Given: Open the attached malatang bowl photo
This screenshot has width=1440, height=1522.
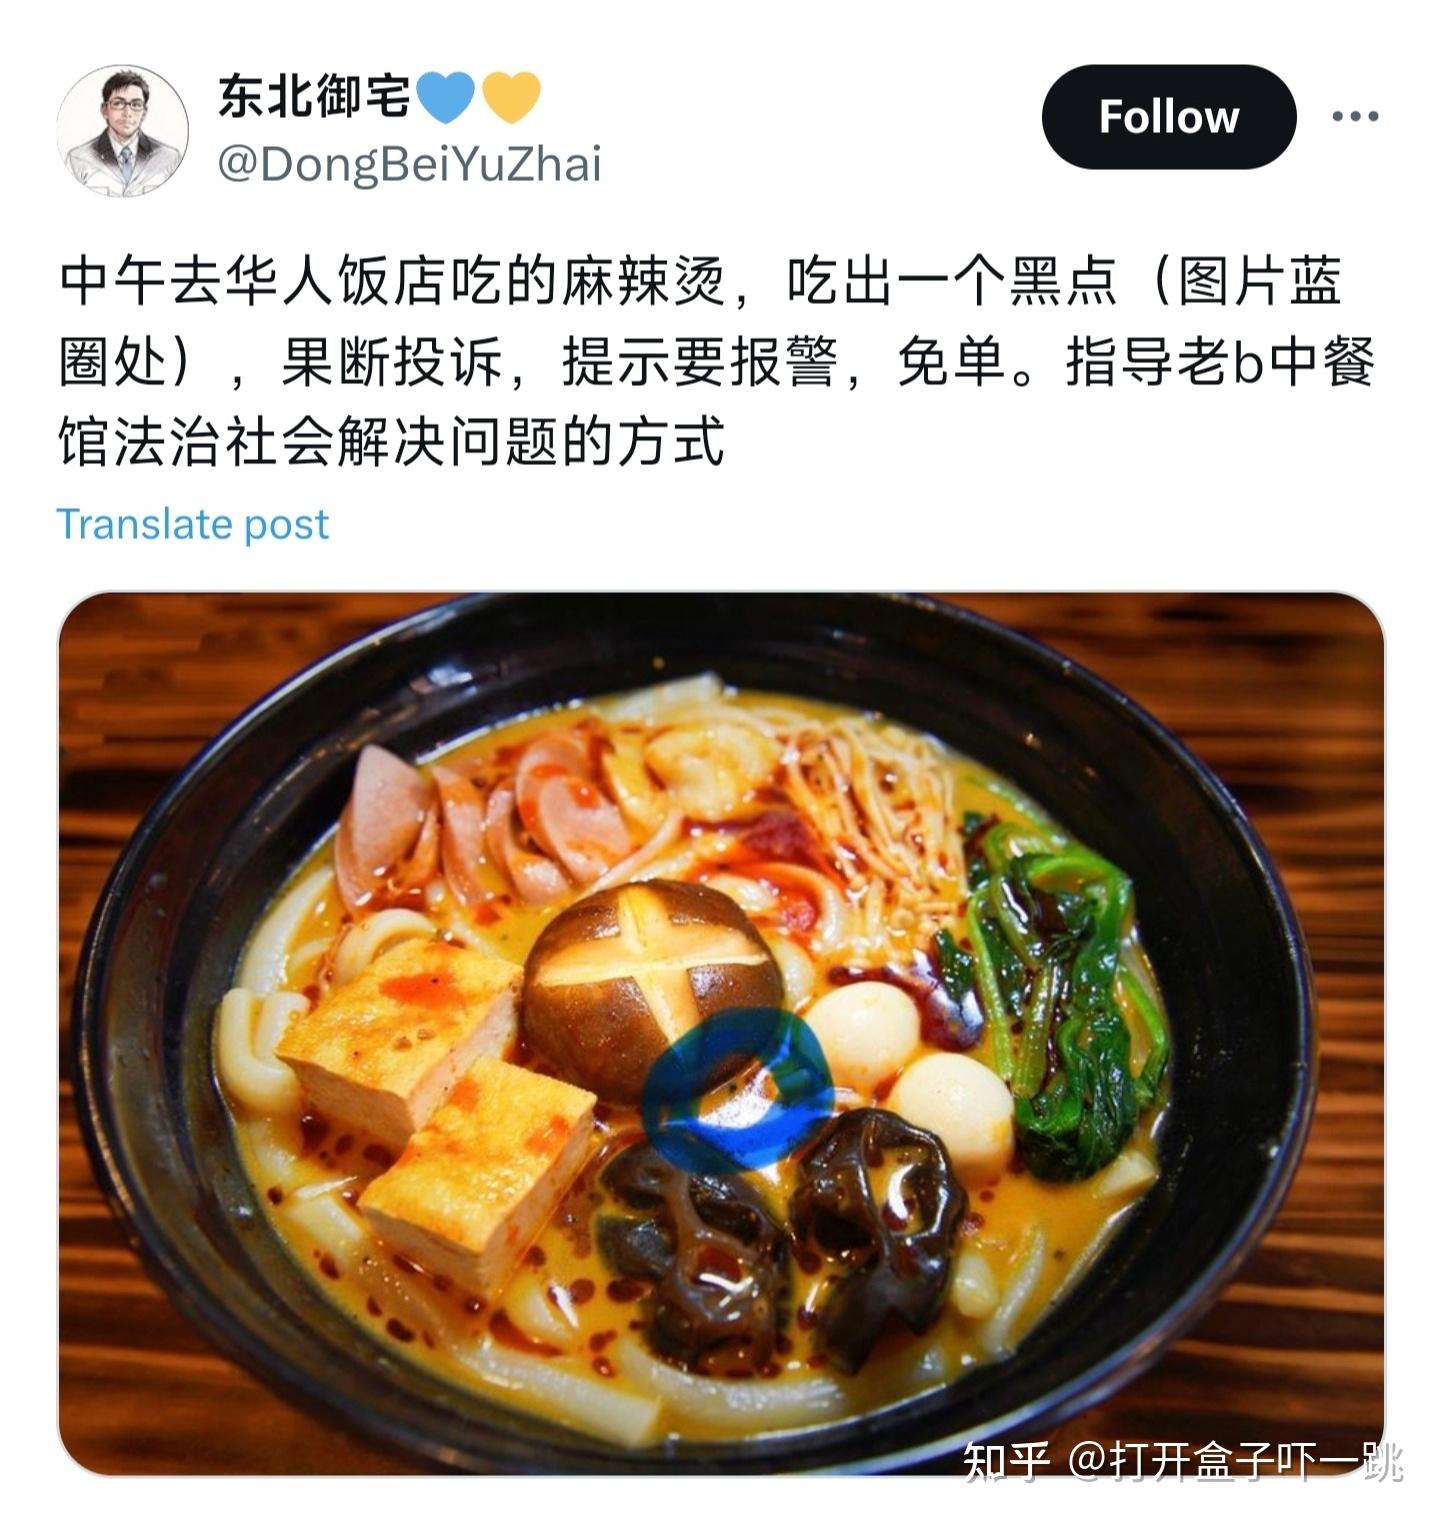Looking at the screenshot, I should coord(721,1034).
